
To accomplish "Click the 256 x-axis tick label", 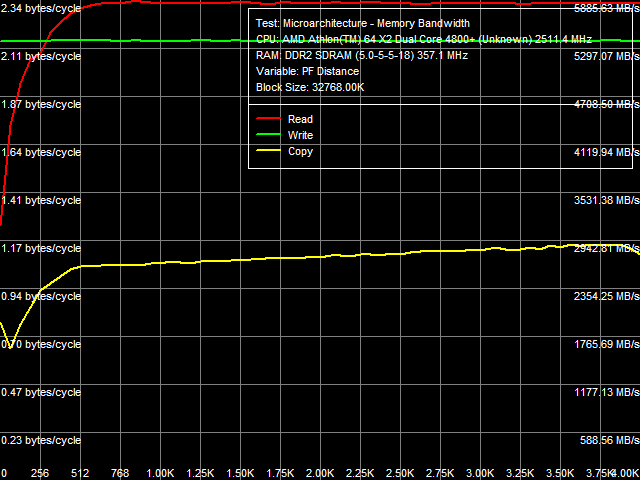I will 40,473.
